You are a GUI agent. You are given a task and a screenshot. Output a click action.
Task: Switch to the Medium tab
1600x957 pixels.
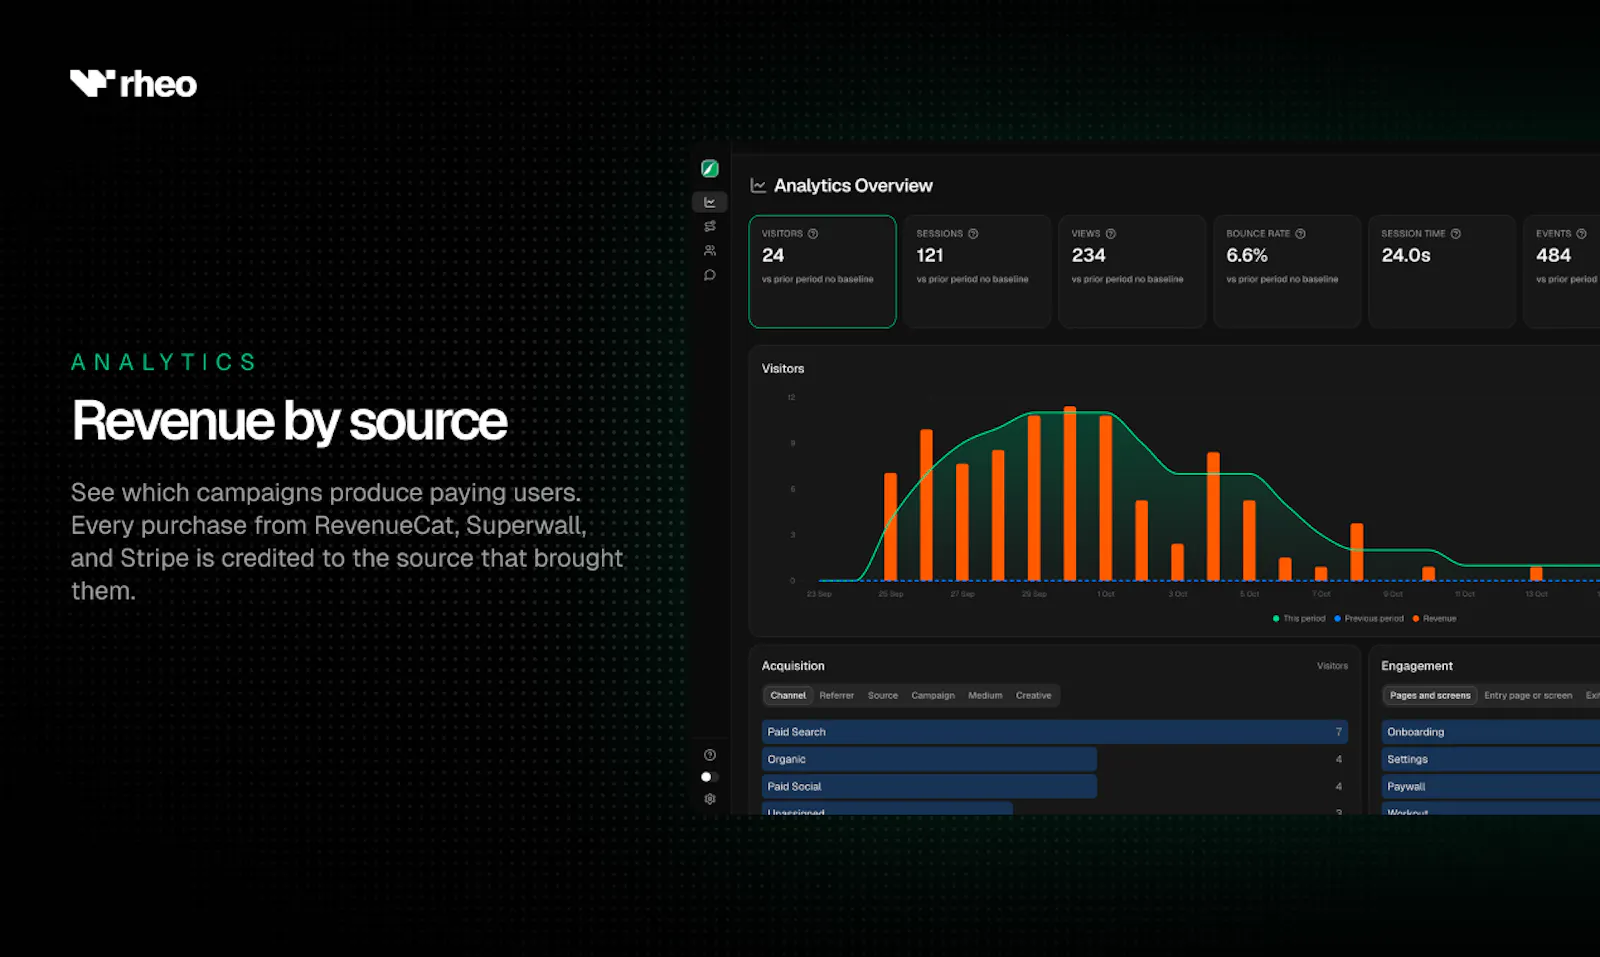pos(985,696)
